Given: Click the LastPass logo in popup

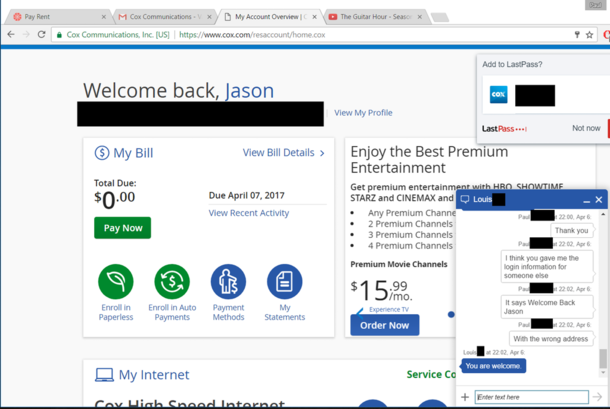Looking at the screenshot, I should pyautogui.click(x=505, y=128).
